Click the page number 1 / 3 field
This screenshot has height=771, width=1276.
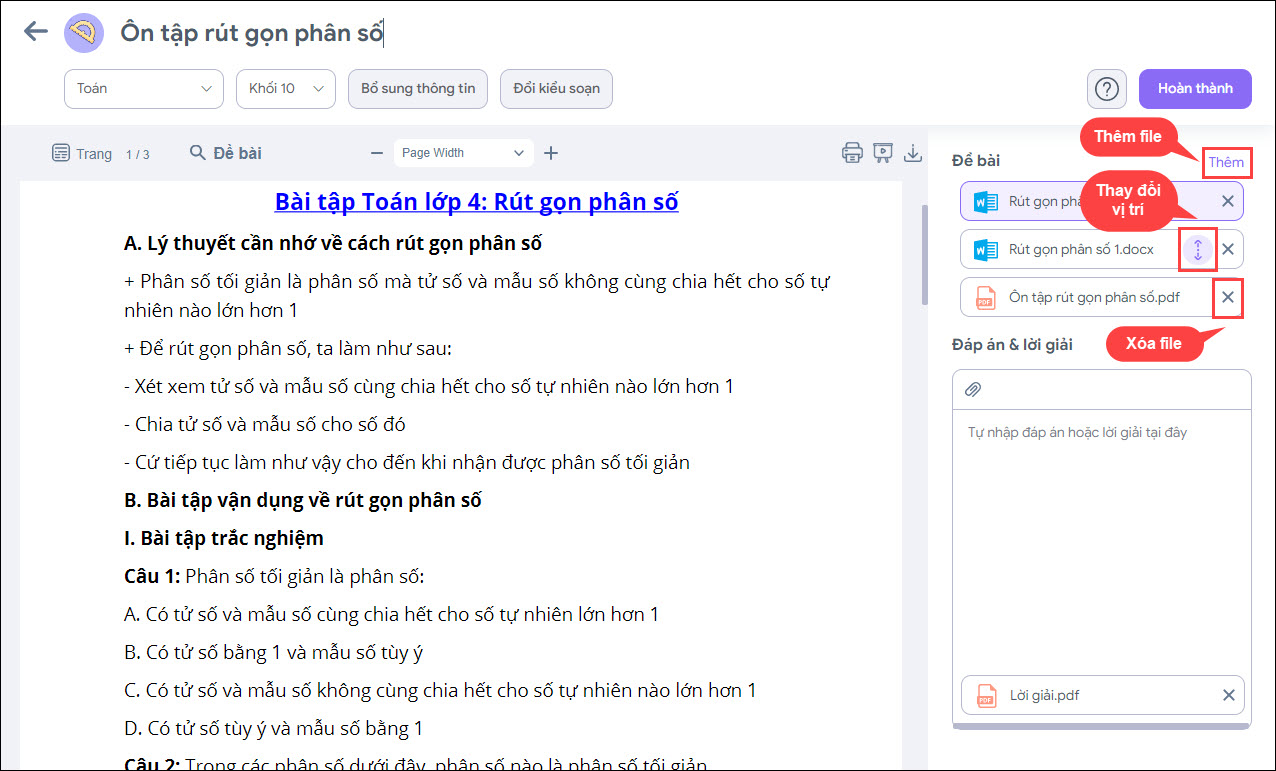point(138,154)
